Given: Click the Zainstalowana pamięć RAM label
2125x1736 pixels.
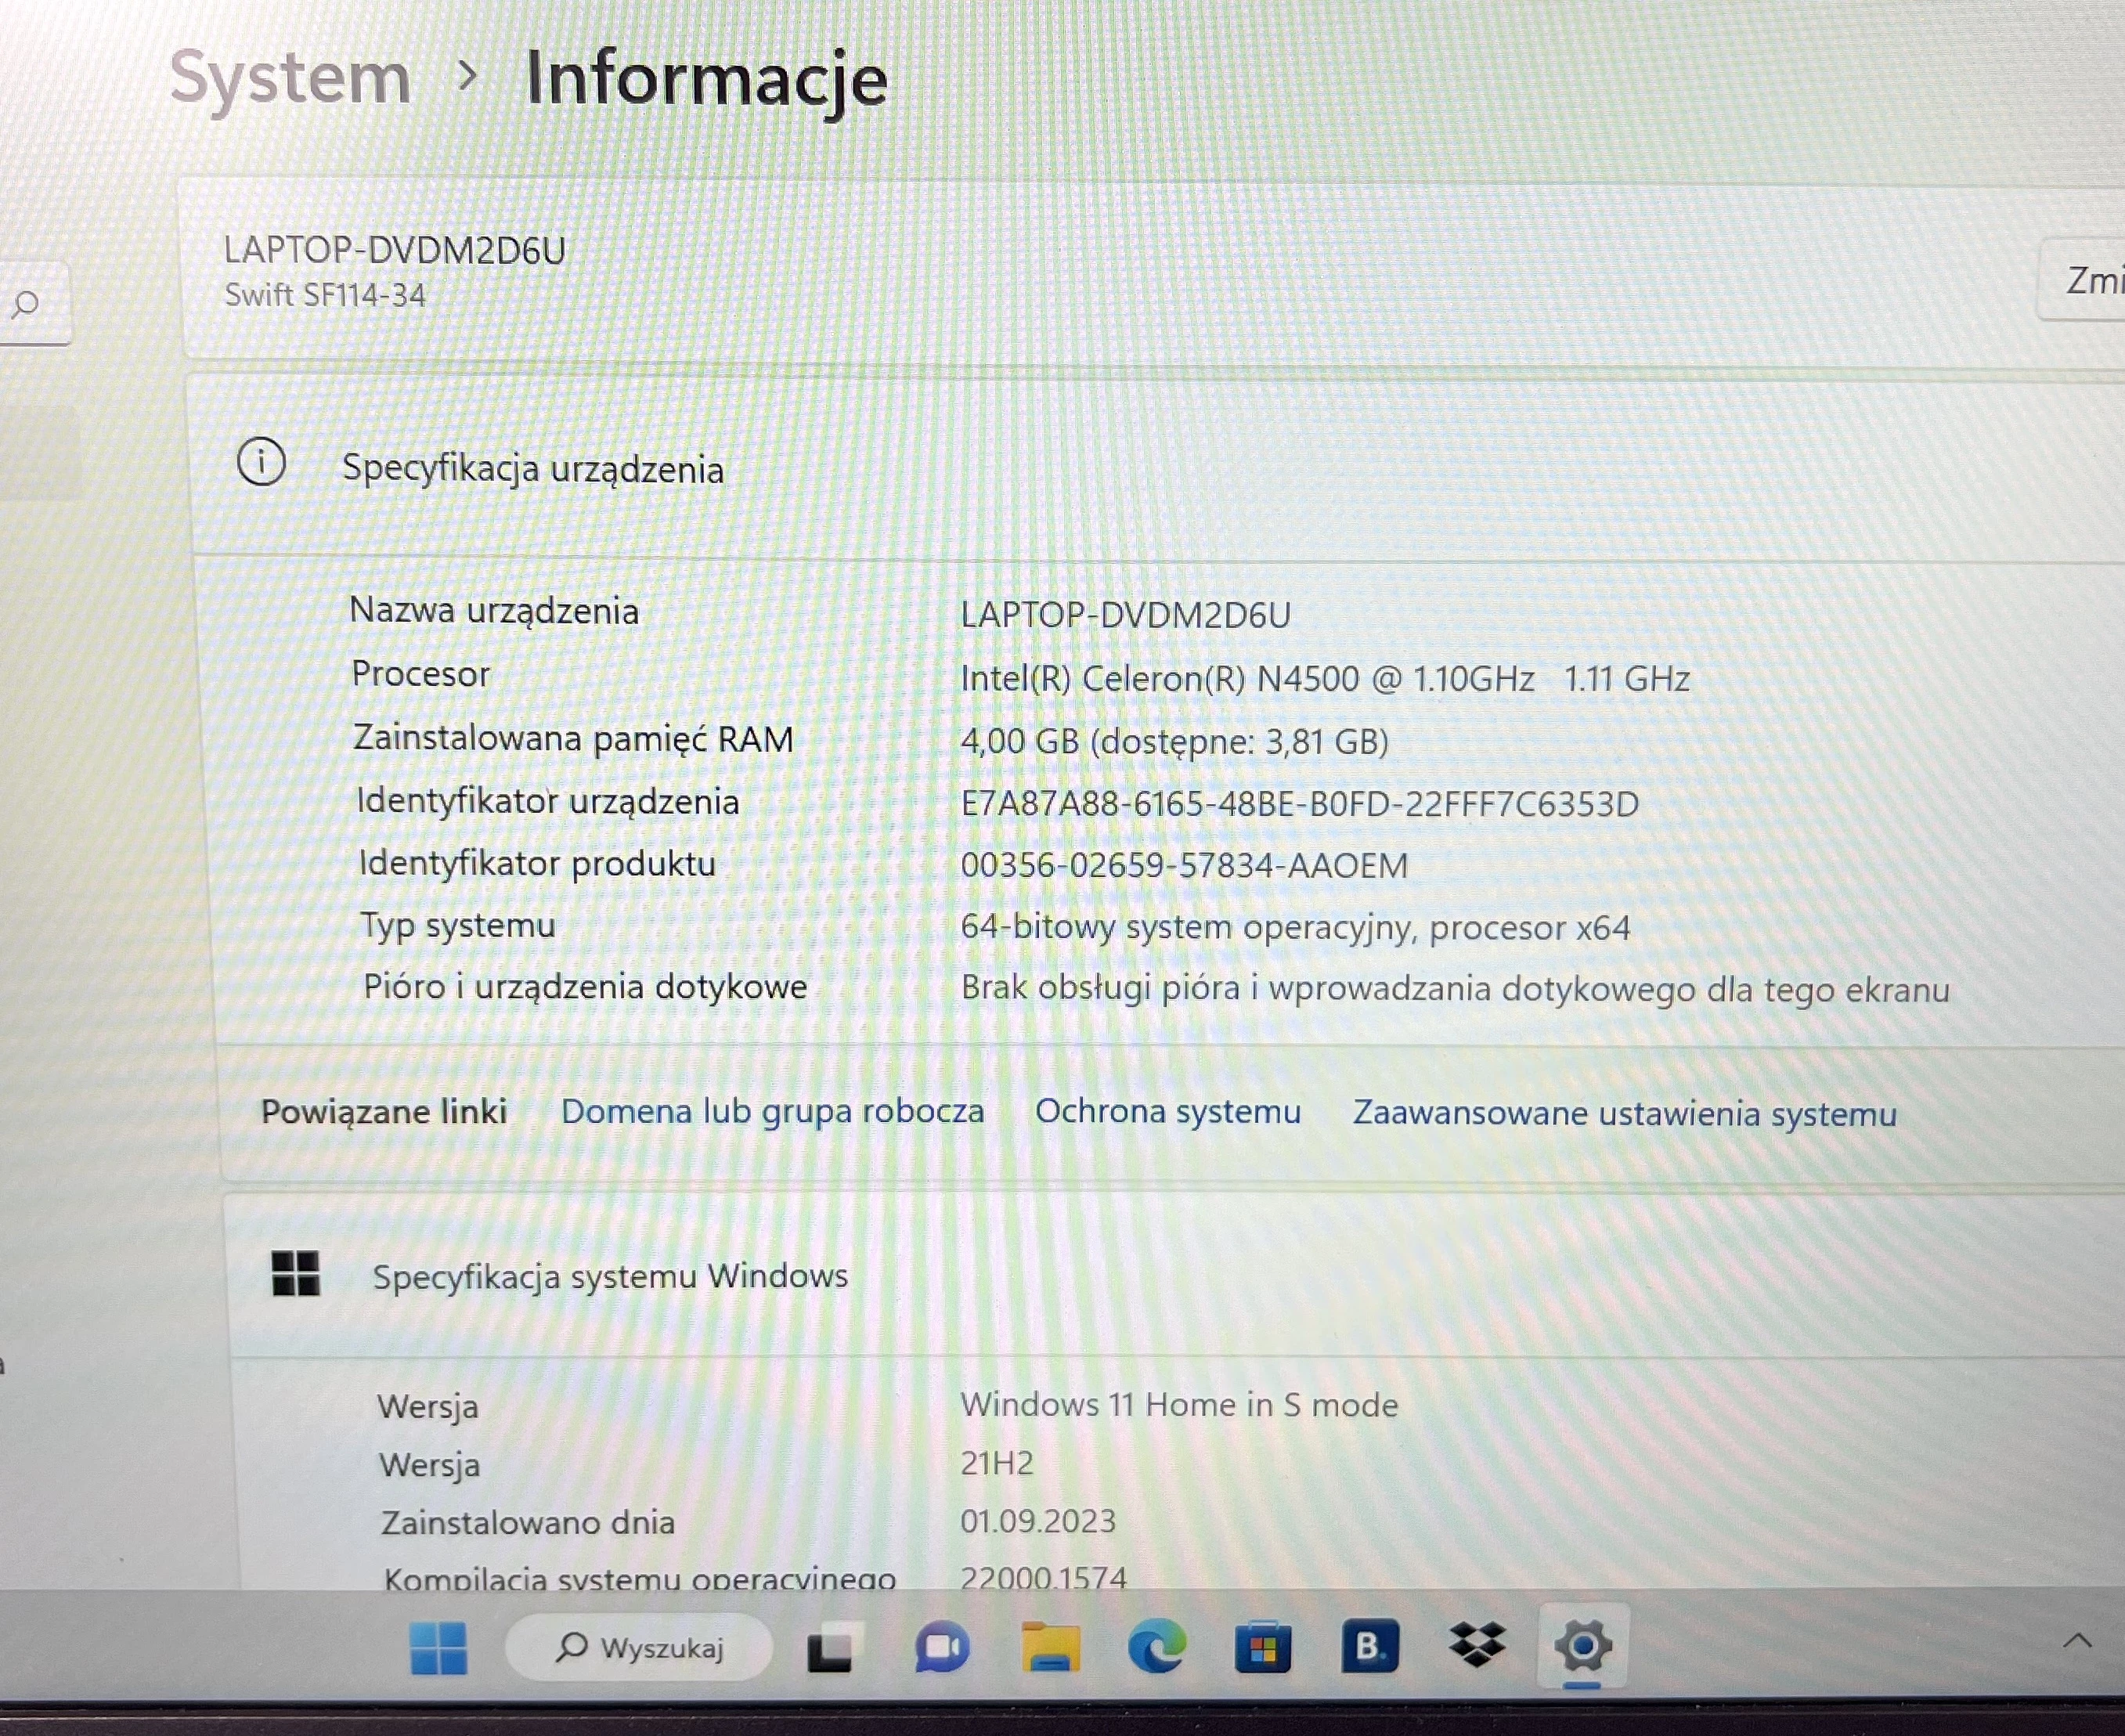Looking at the screenshot, I should (573, 738).
